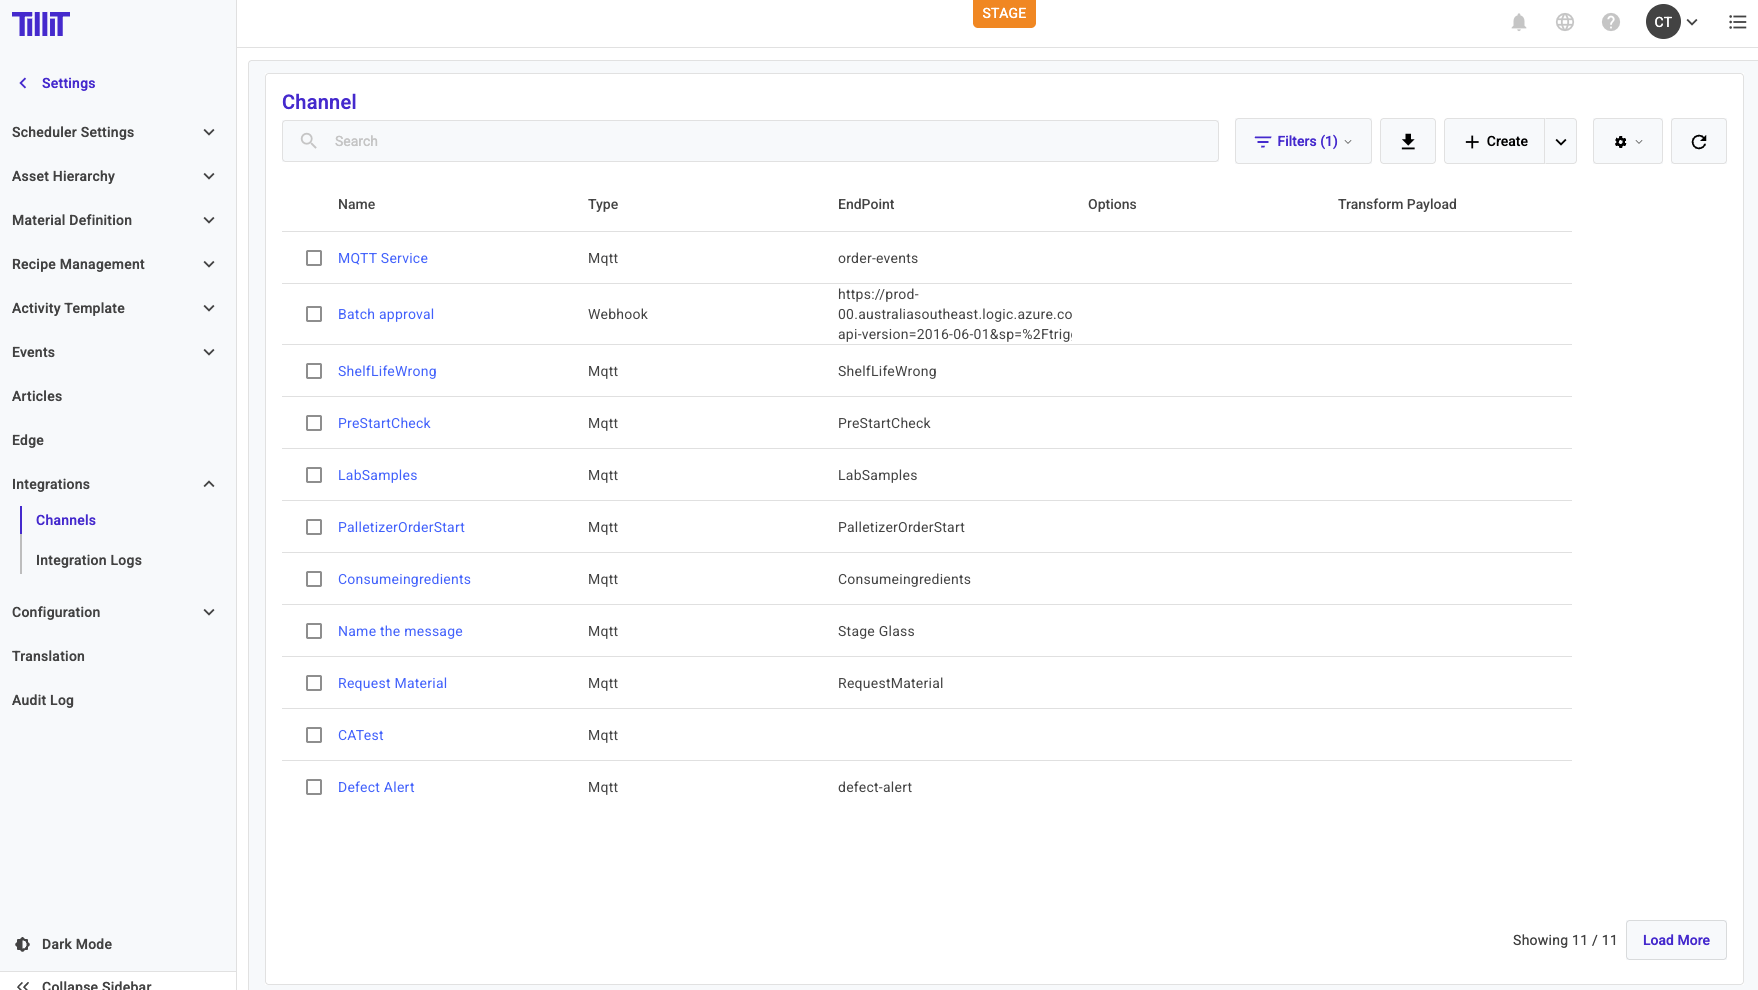
Task: Tick the Defect Alert row checkbox
Action: [314, 787]
